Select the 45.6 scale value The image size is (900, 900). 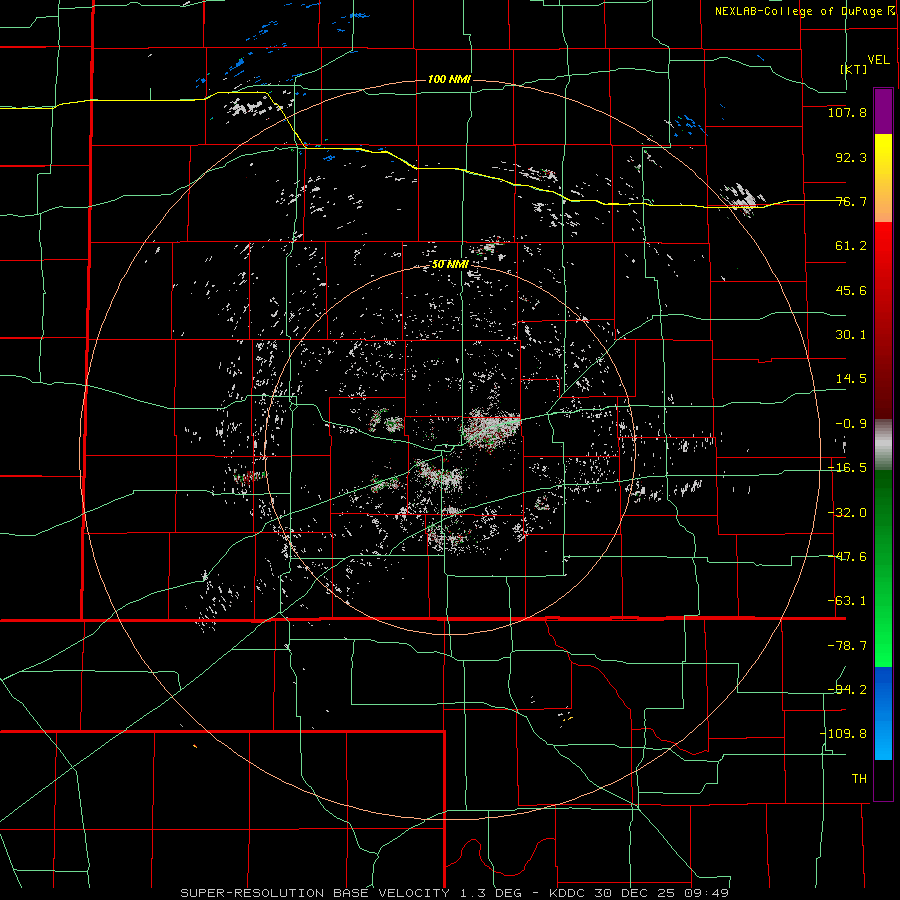[x=851, y=290]
